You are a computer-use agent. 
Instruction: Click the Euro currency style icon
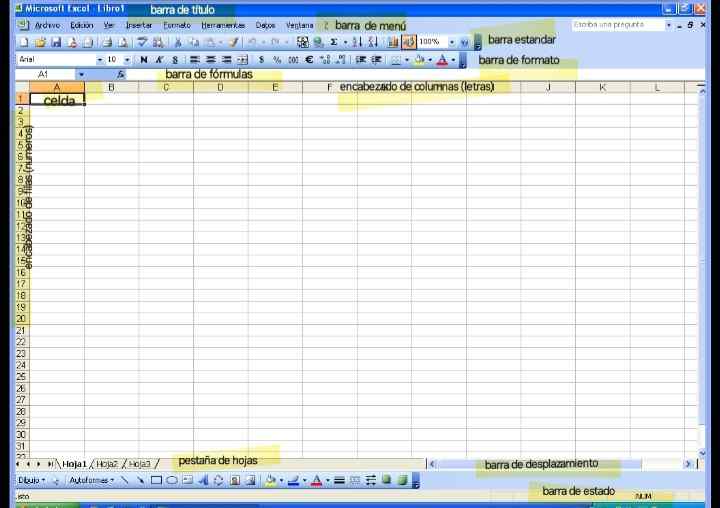click(309, 60)
